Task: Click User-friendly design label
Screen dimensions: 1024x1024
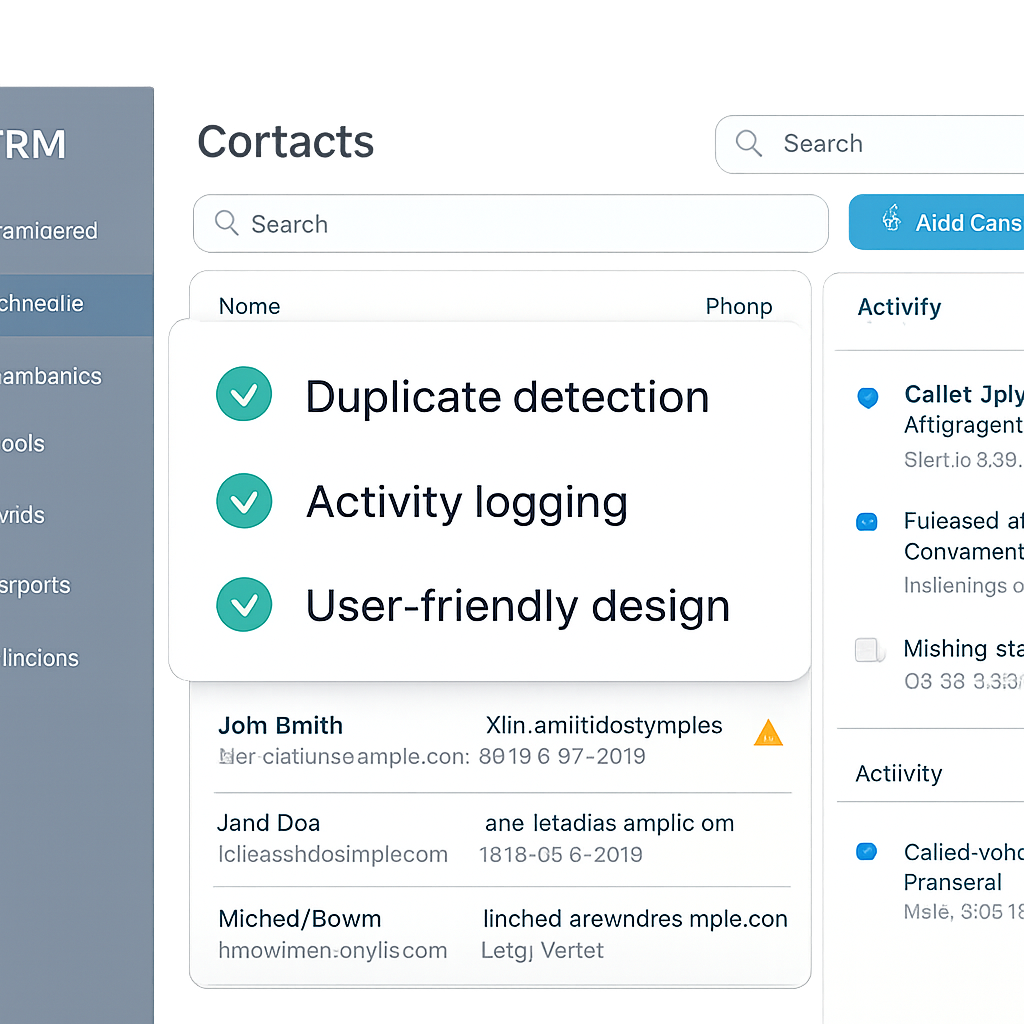Action: click(517, 607)
